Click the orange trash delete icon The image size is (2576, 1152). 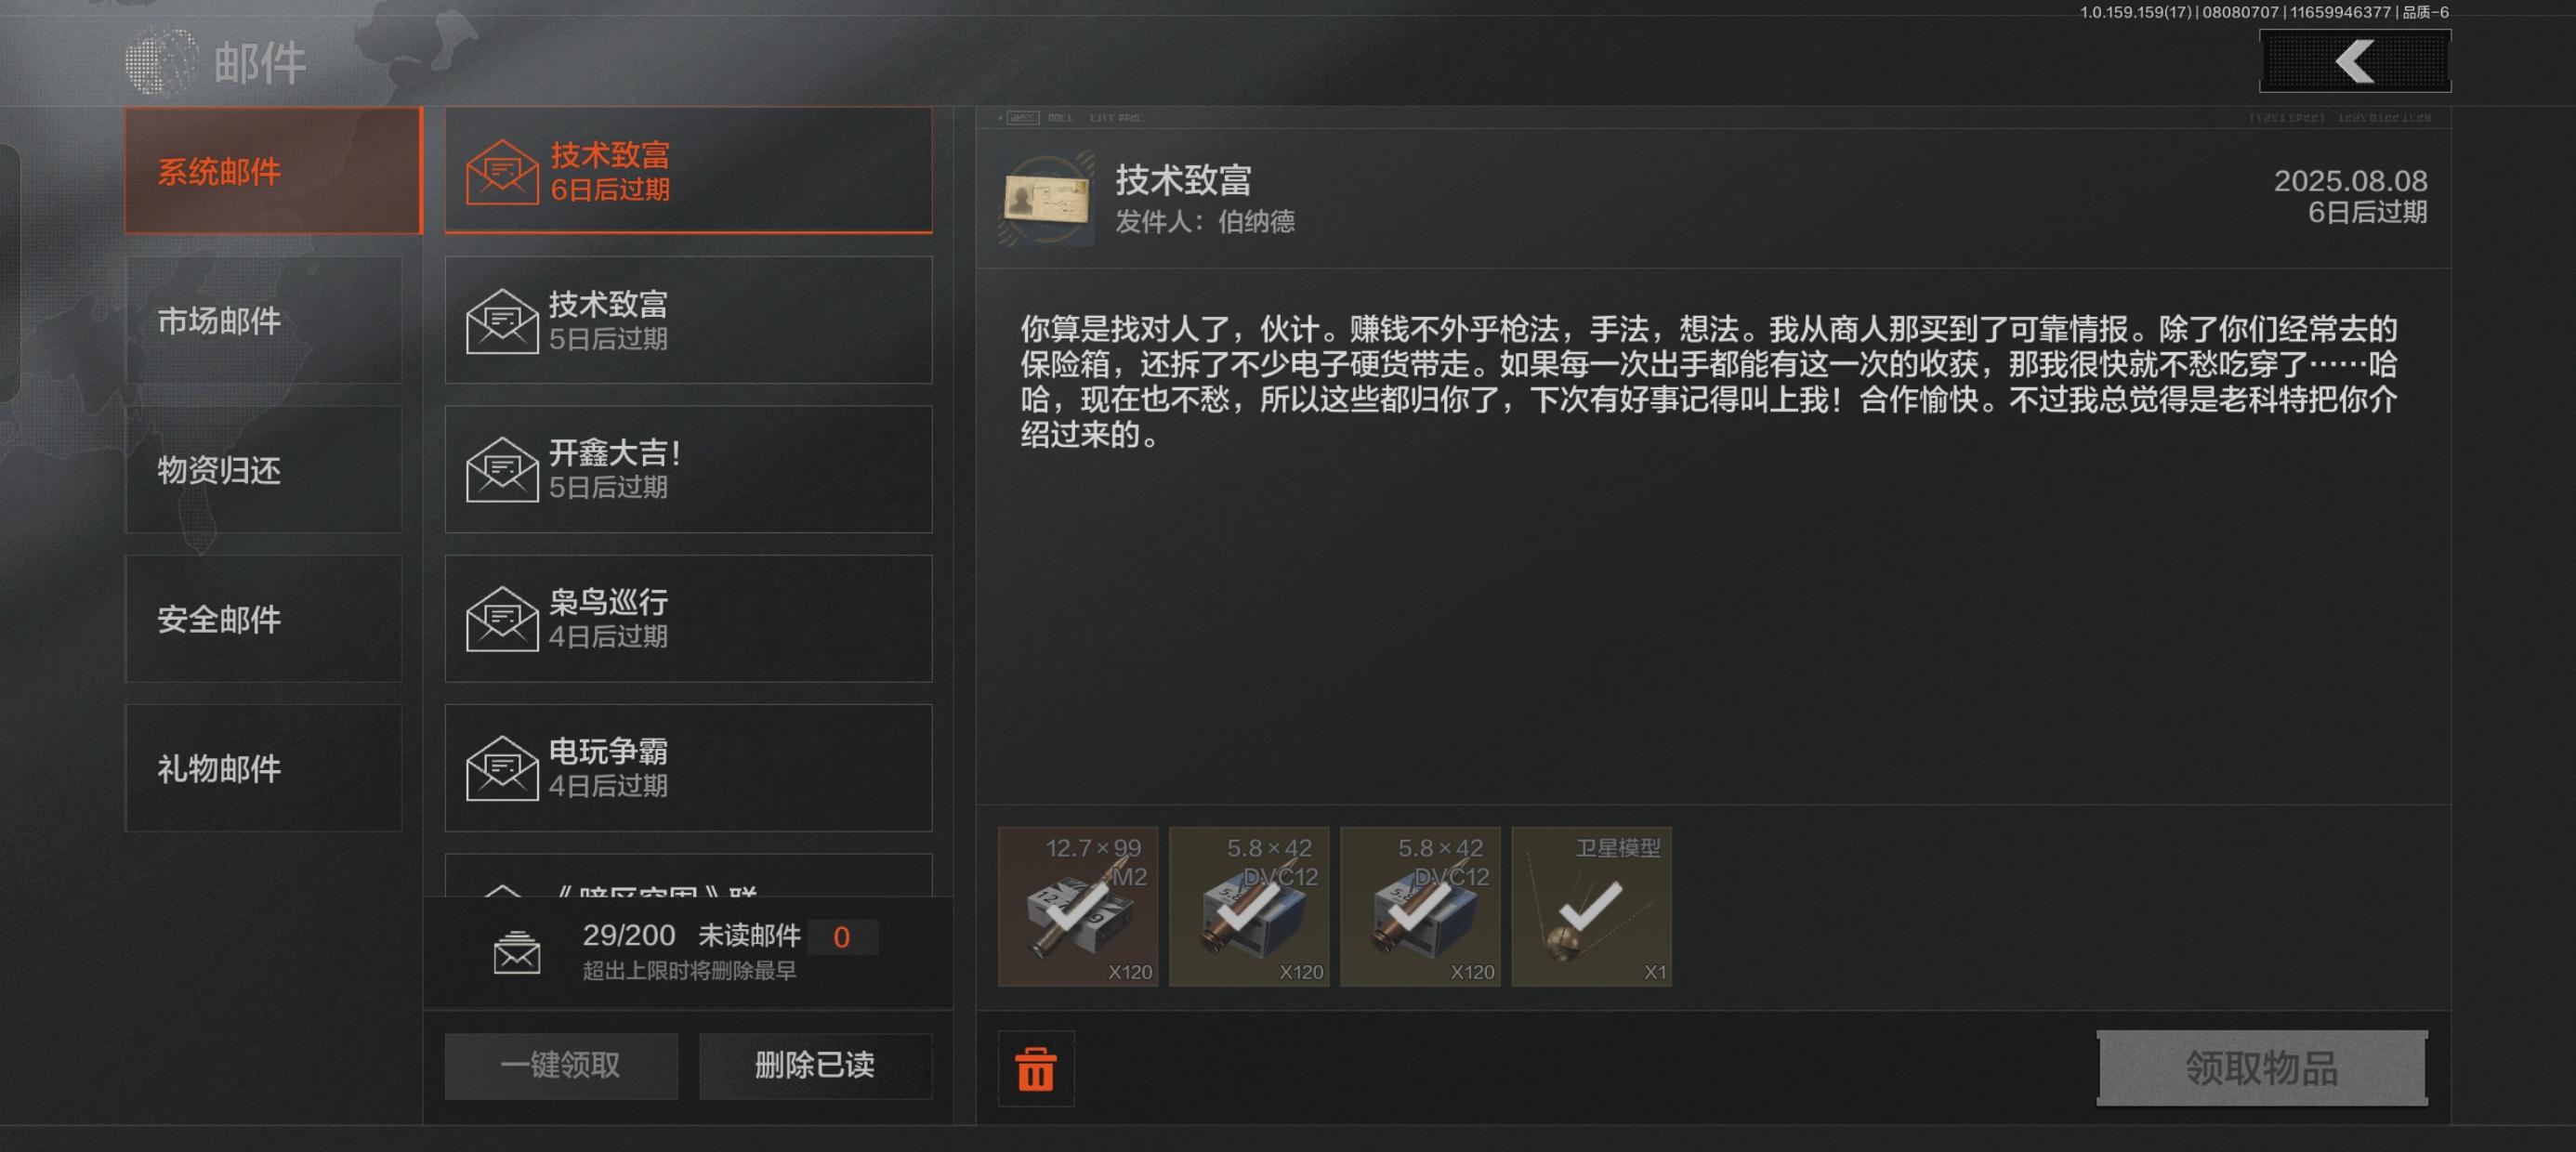point(1035,1068)
